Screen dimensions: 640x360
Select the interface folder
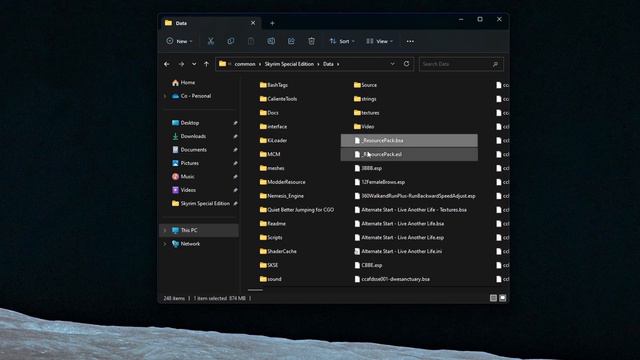pos(273,127)
